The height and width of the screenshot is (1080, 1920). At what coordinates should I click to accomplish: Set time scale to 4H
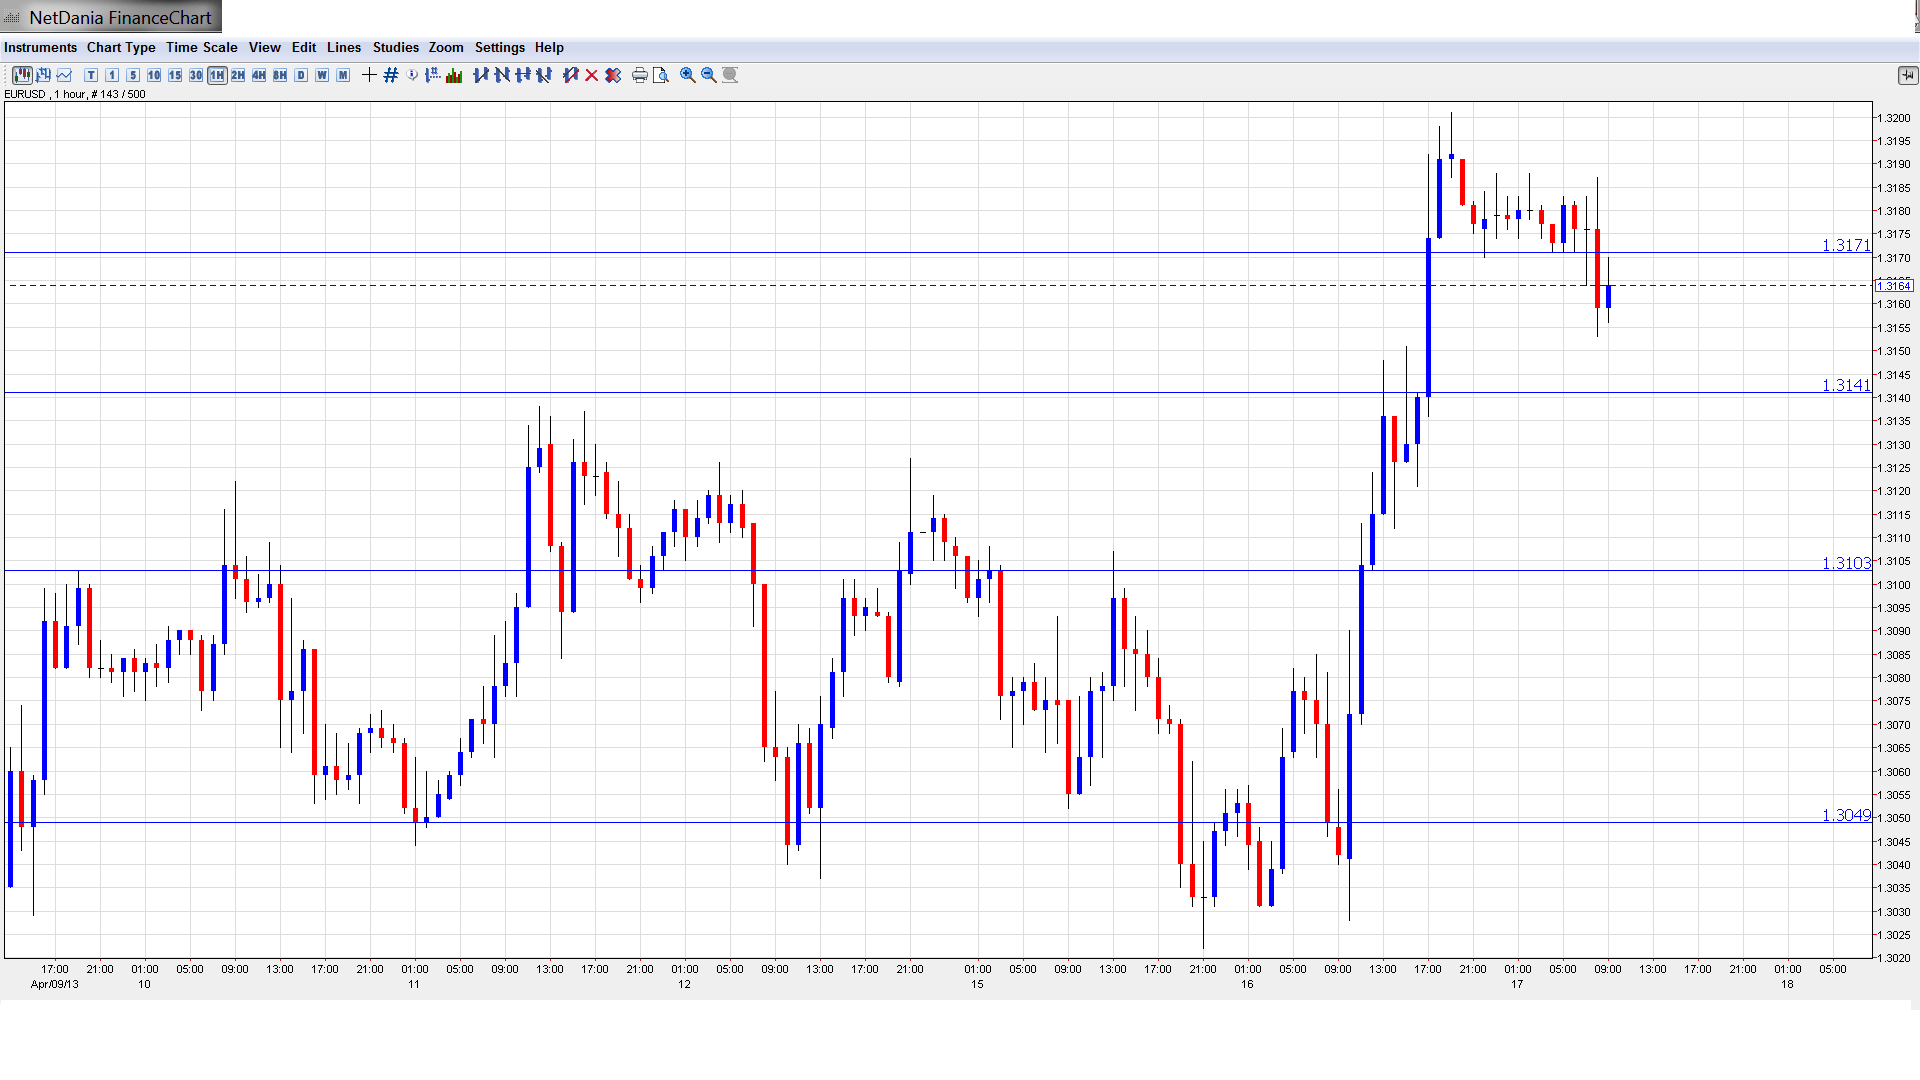point(259,75)
